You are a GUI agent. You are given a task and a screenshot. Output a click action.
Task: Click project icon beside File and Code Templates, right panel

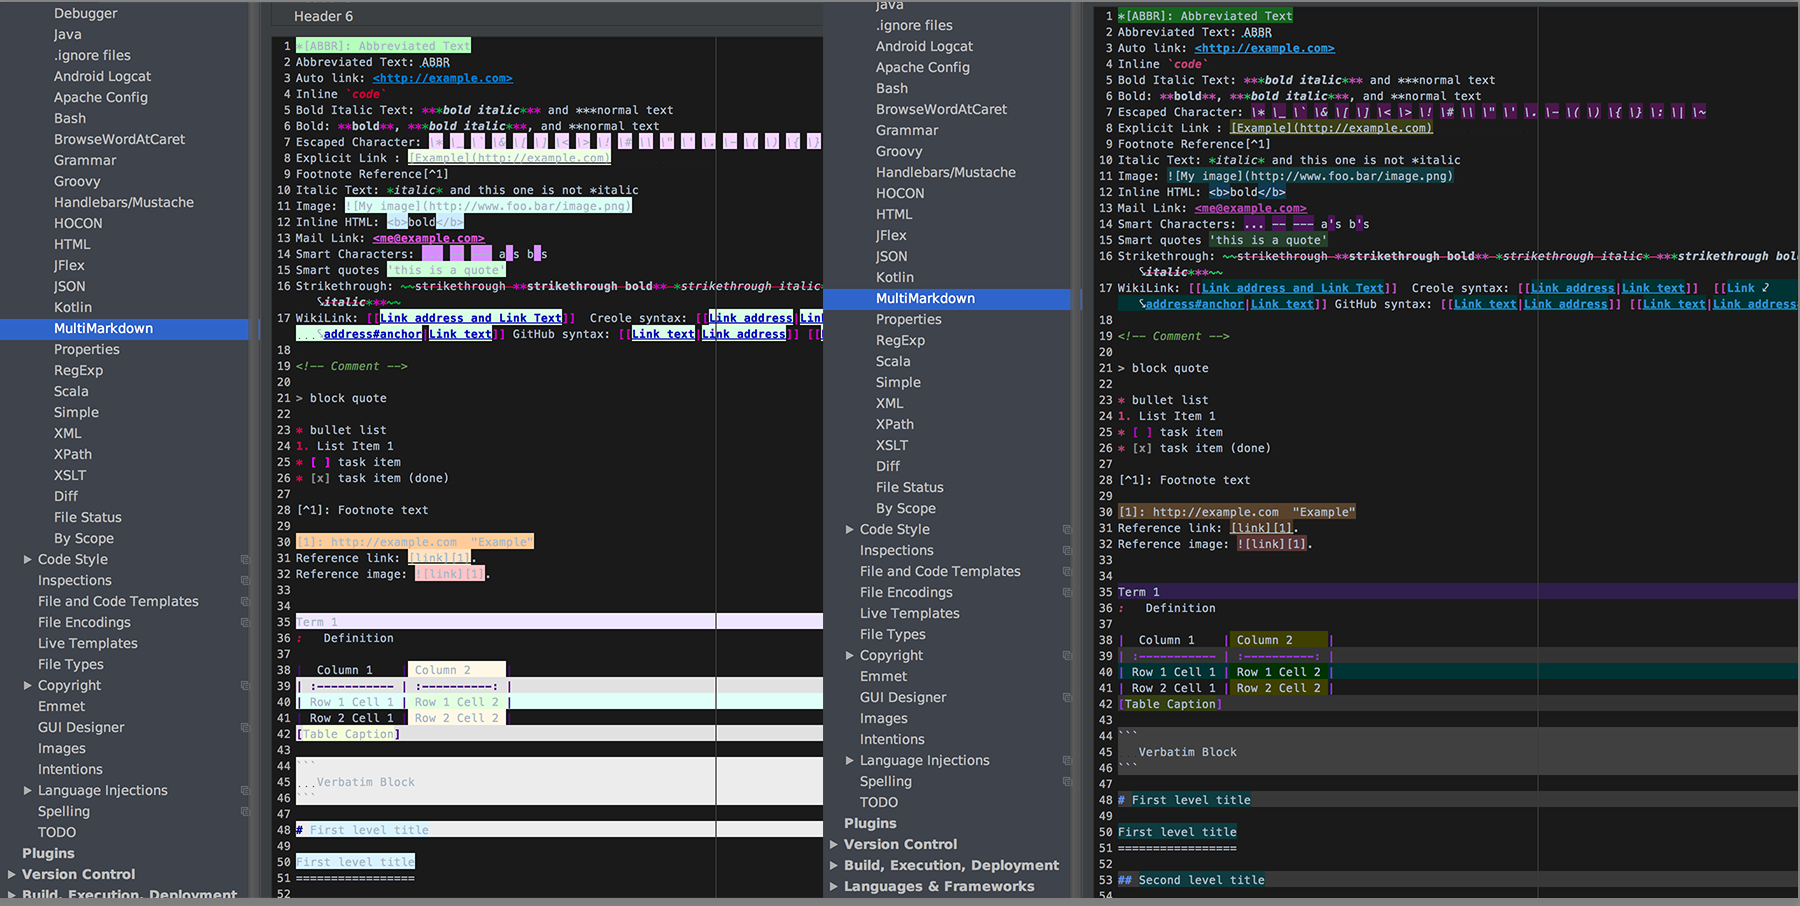click(1066, 572)
